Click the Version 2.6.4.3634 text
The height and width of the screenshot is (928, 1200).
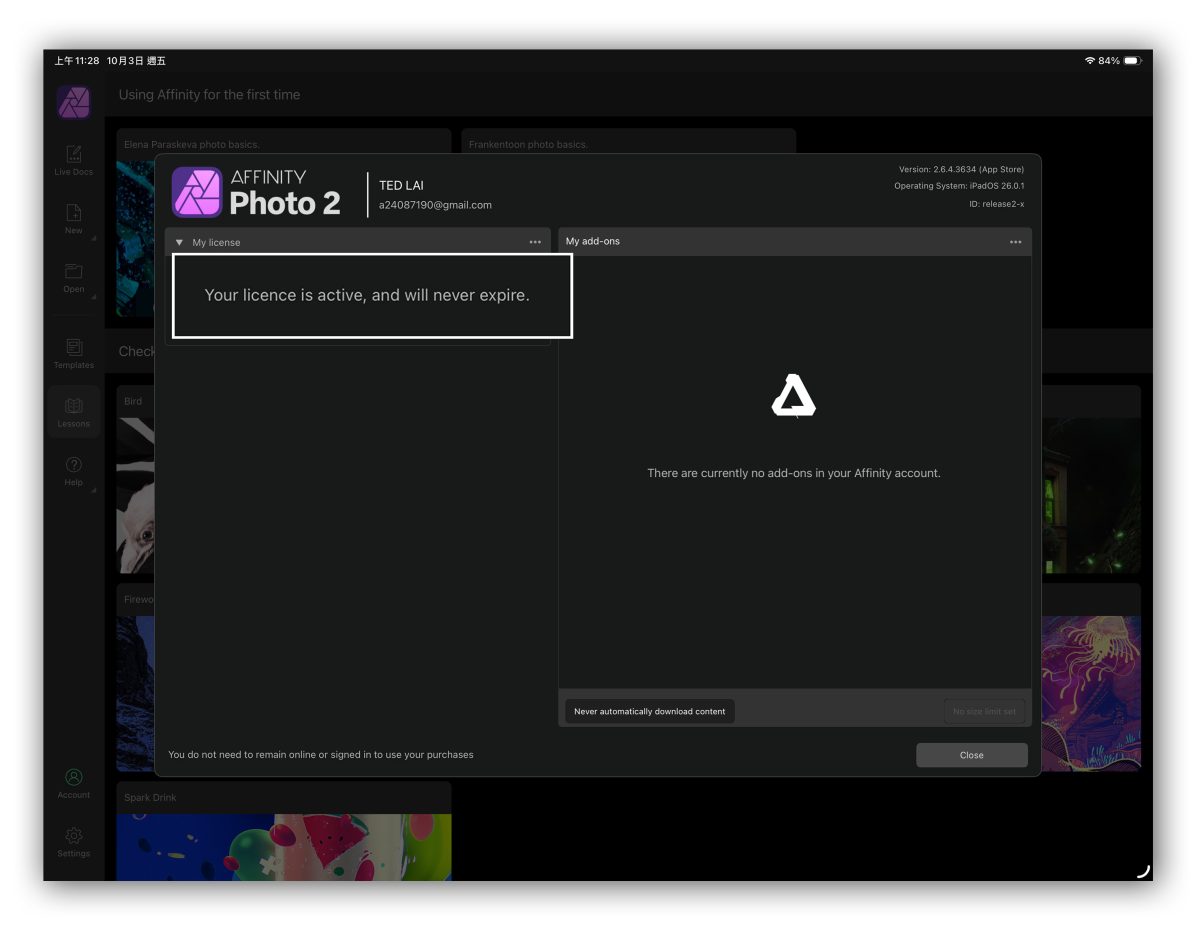pyautogui.click(x=961, y=170)
